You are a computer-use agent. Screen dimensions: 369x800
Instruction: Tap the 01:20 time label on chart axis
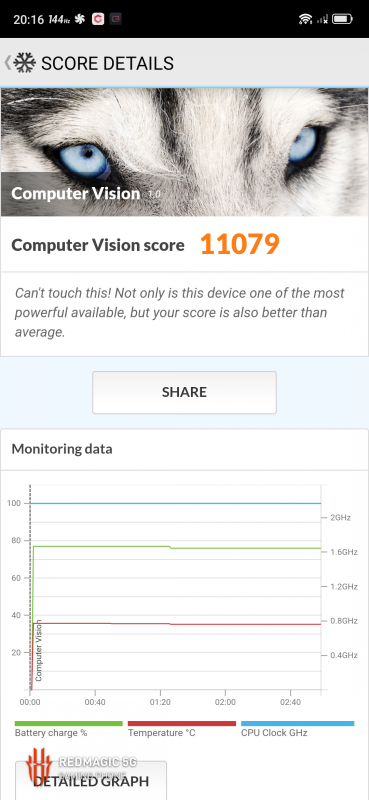pos(160,703)
